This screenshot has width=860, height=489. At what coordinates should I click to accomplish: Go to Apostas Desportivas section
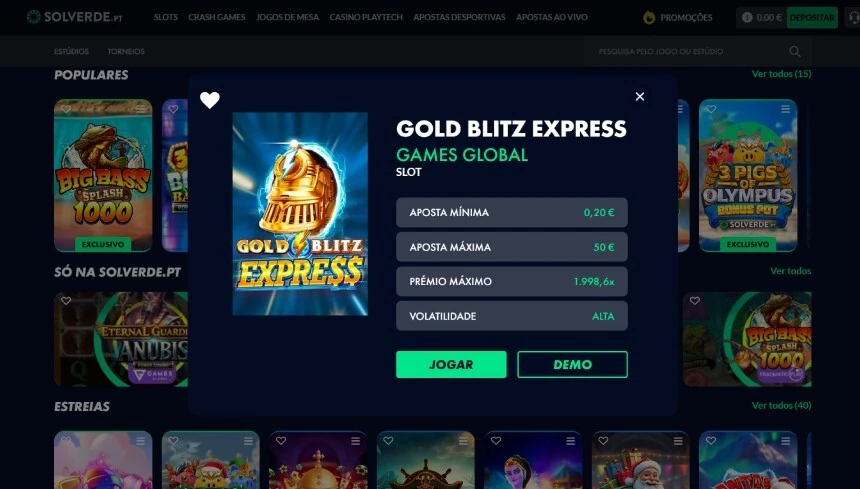click(459, 18)
